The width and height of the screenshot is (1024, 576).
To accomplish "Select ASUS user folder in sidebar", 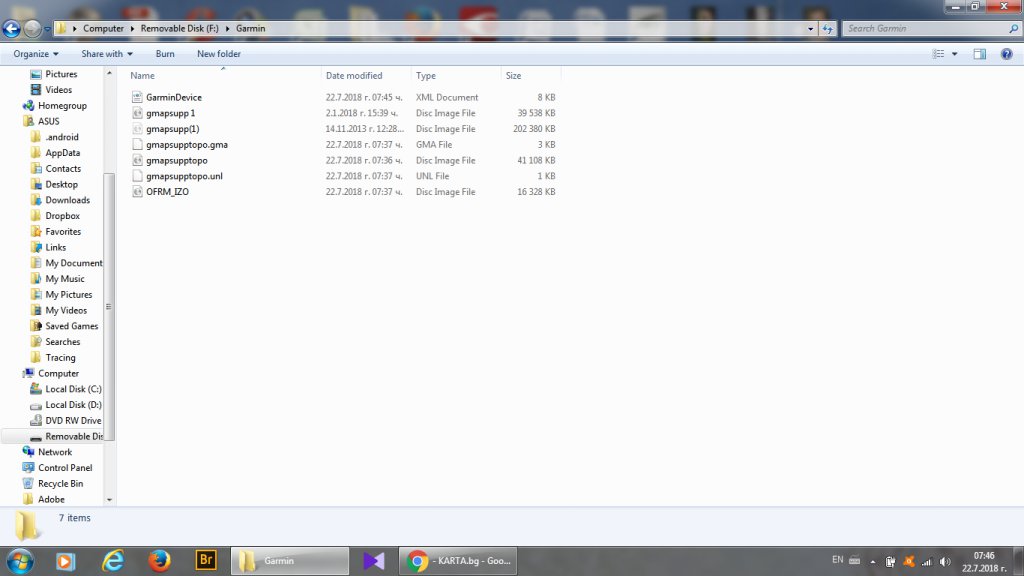I will click(48, 121).
